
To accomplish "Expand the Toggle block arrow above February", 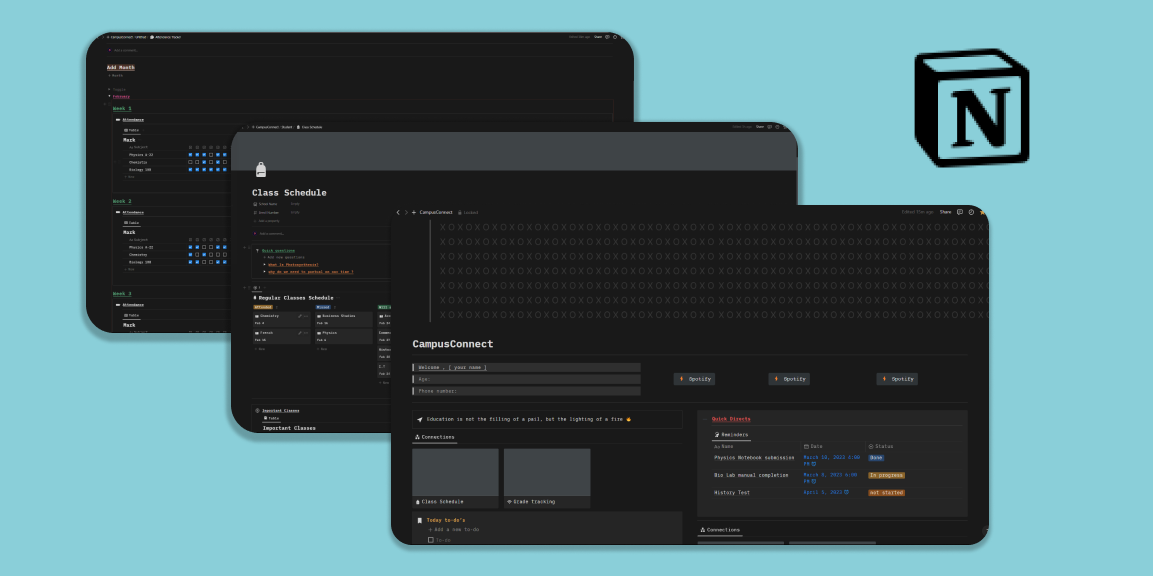I will (109, 89).
